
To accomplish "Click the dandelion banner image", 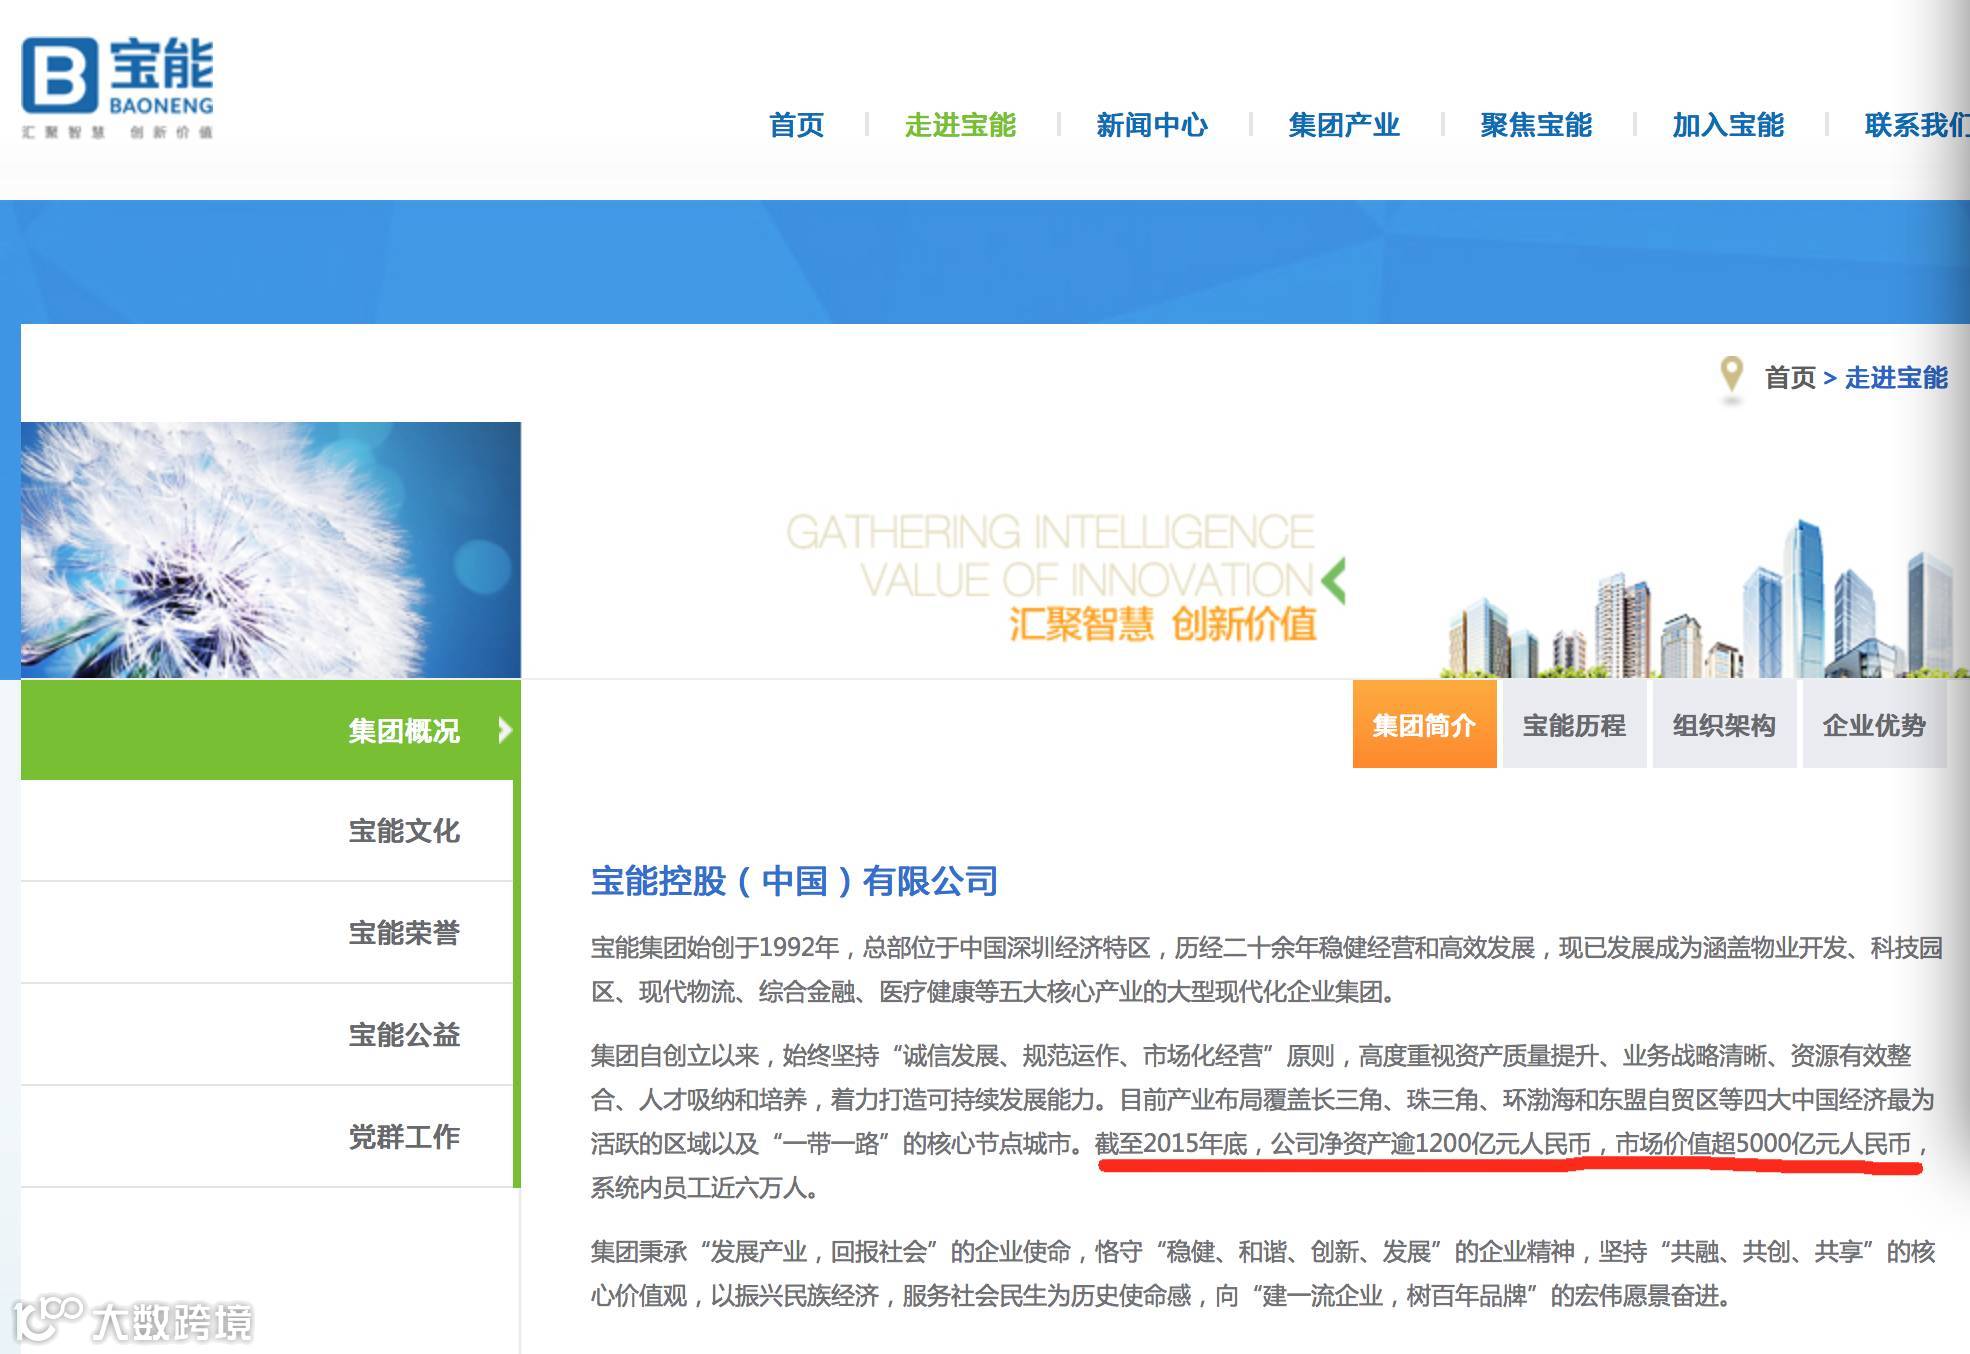I will [x=270, y=550].
